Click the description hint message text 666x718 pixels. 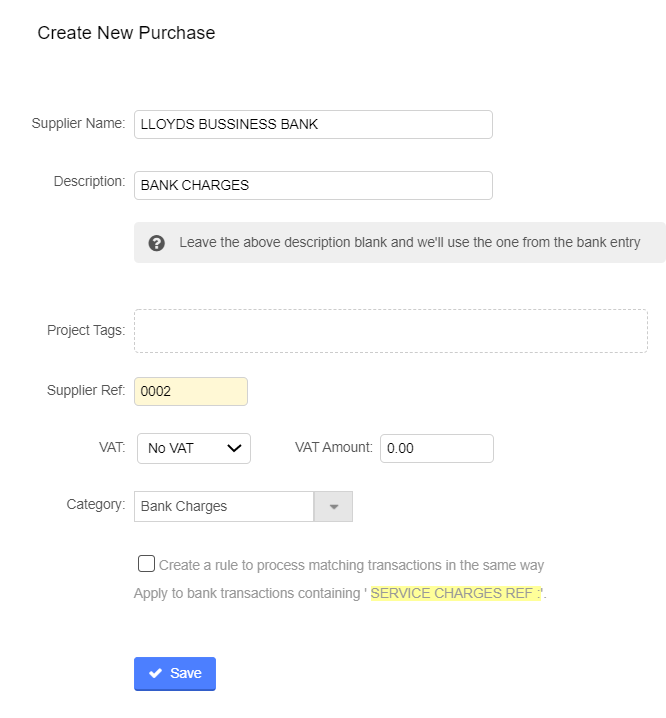[x=409, y=243]
